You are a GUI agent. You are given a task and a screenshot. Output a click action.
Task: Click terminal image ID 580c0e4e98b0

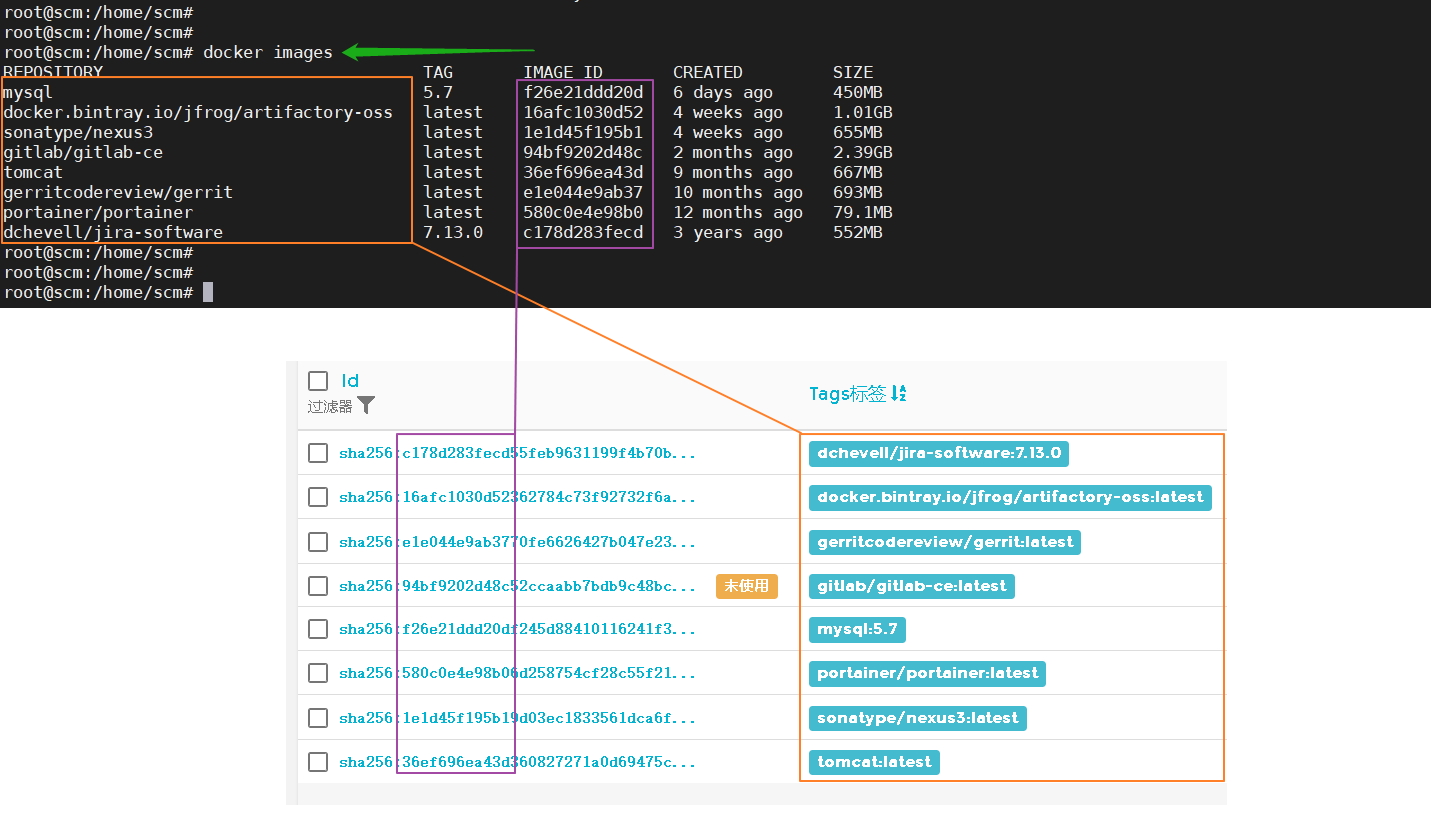[583, 213]
